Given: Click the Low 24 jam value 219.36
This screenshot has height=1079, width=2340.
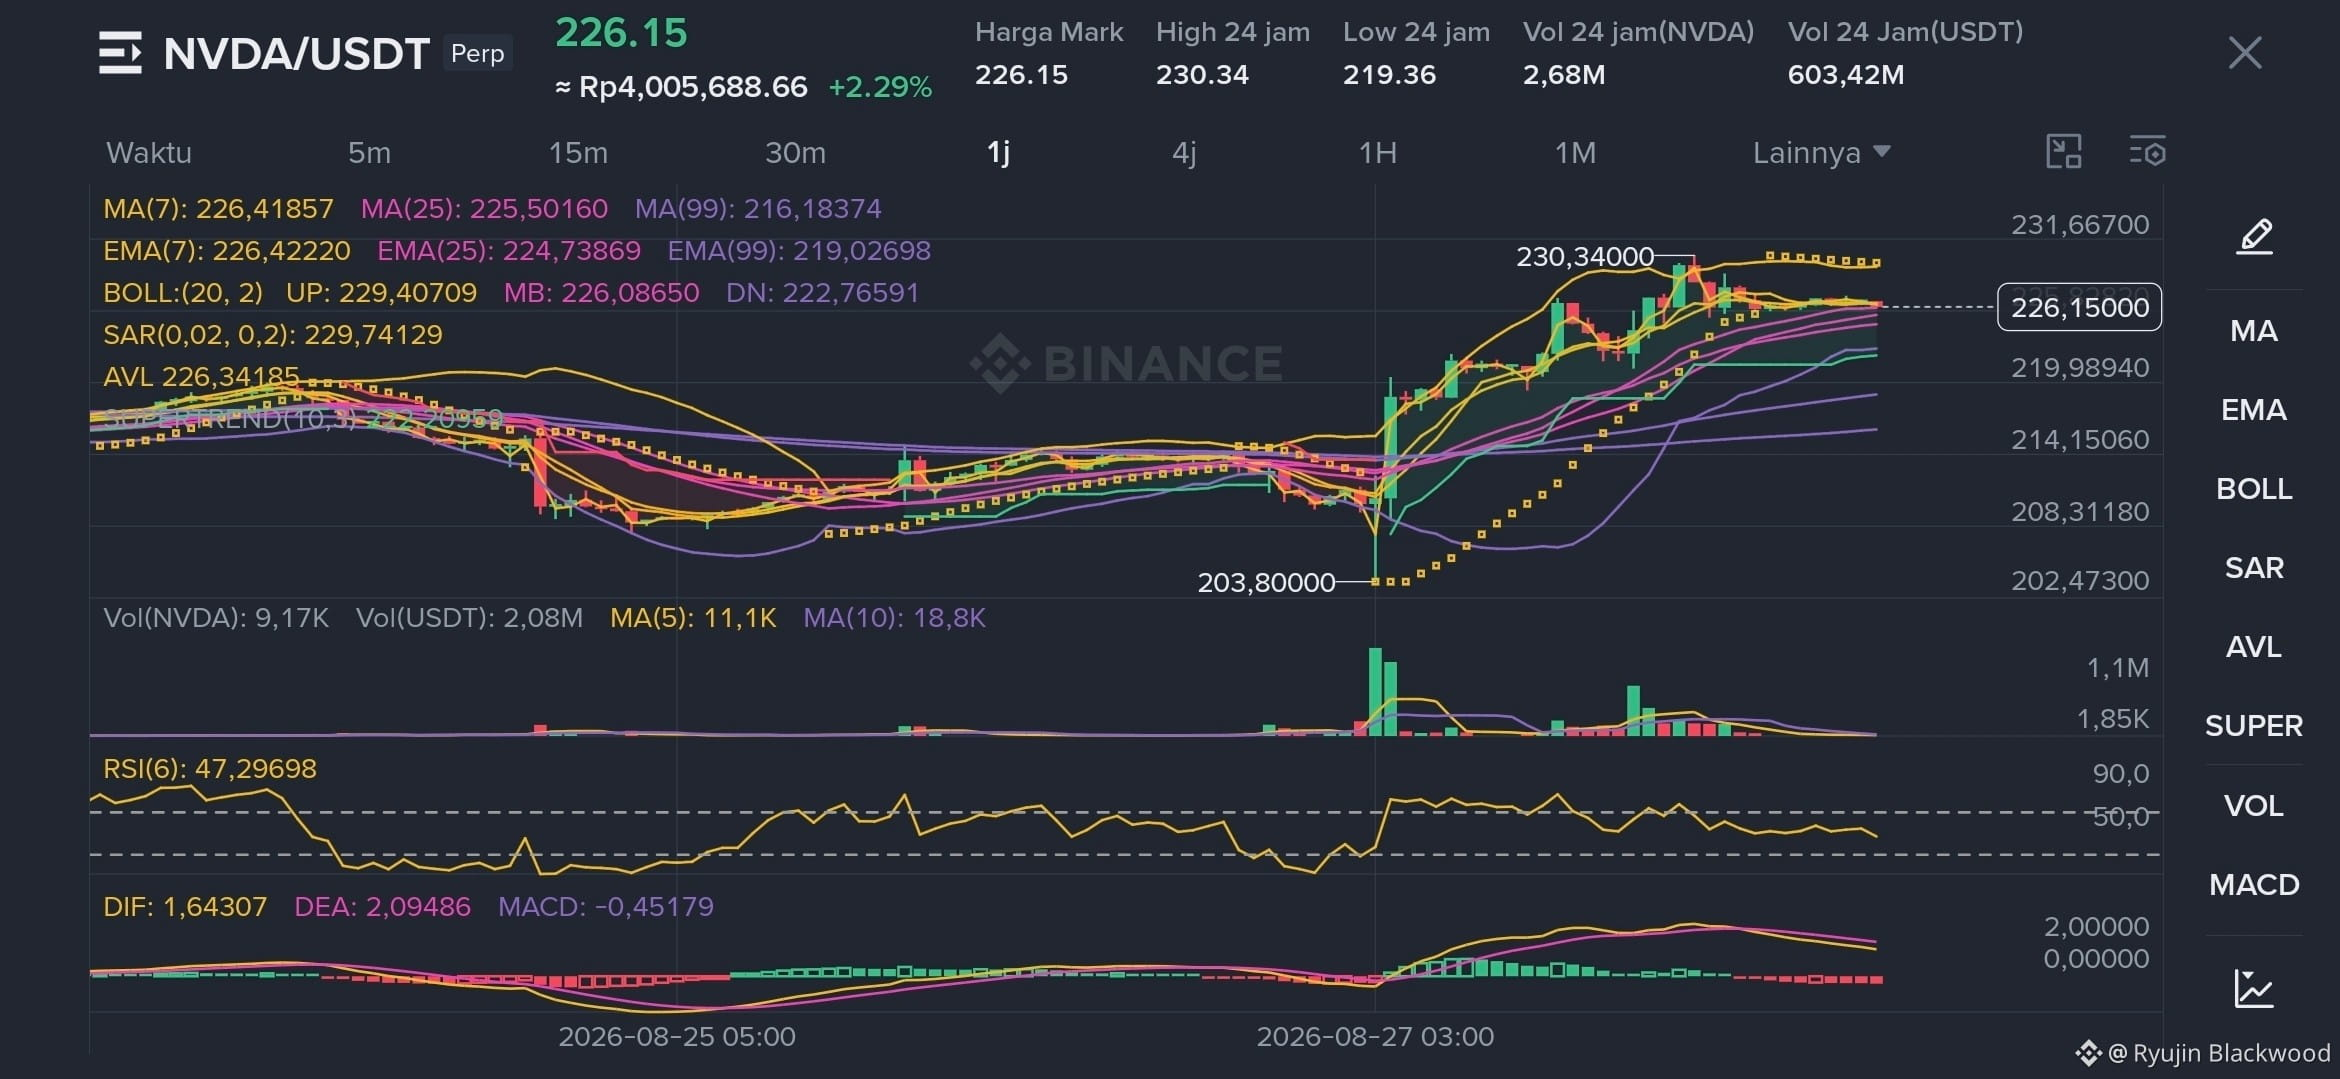Looking at the screenshot, I should click(x=1389, y=75).
